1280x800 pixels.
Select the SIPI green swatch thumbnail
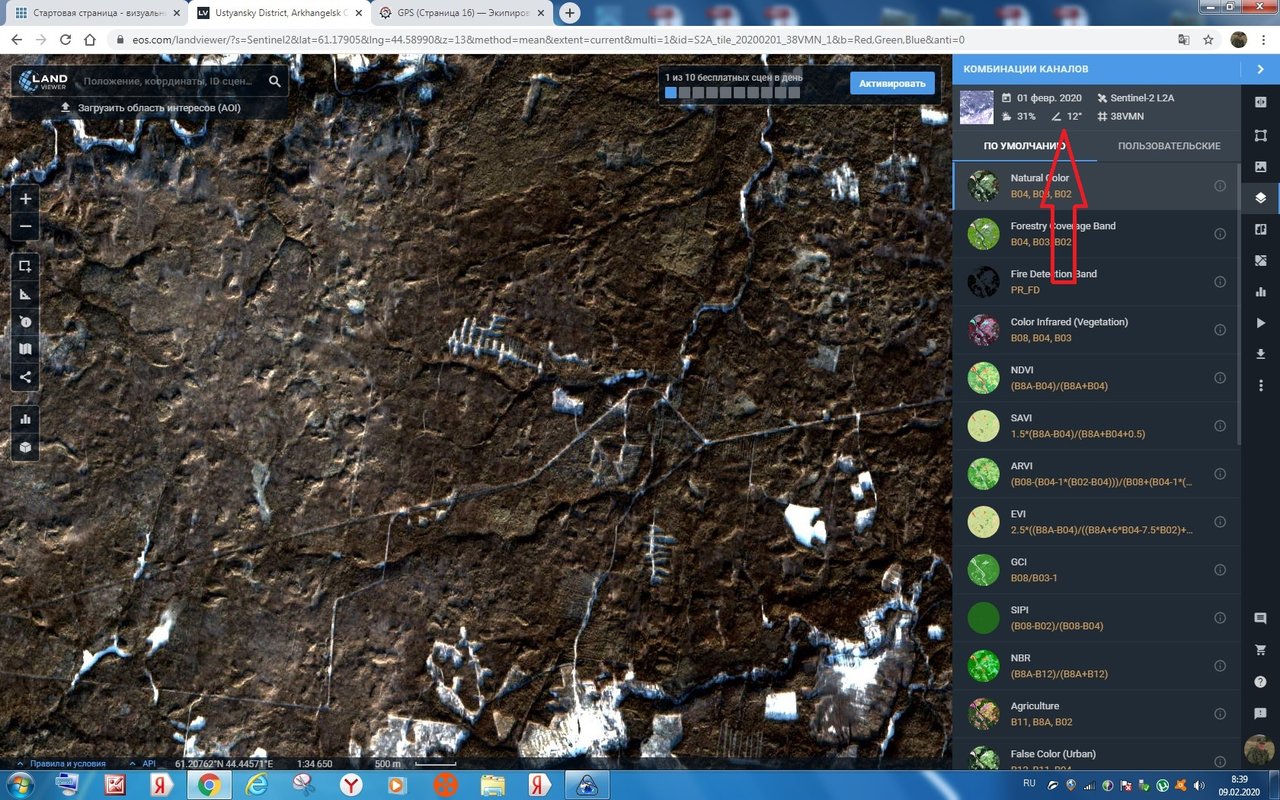(x=984, y=618)
